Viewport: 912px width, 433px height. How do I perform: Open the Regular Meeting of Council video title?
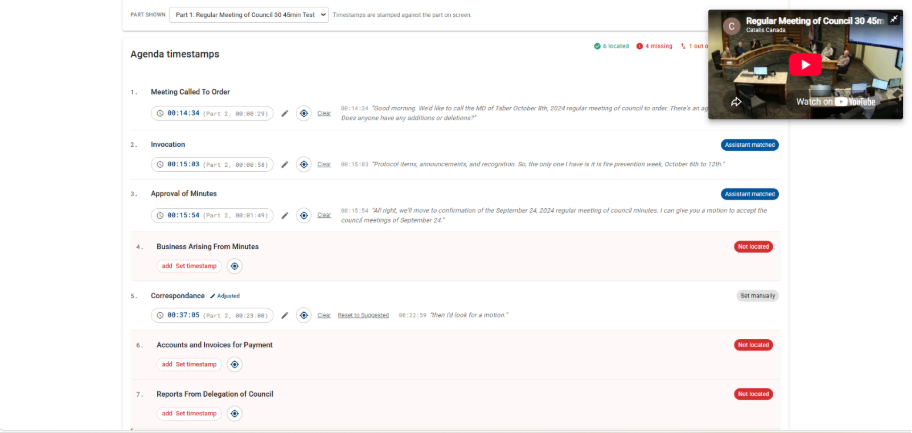(x=814, y=21)
